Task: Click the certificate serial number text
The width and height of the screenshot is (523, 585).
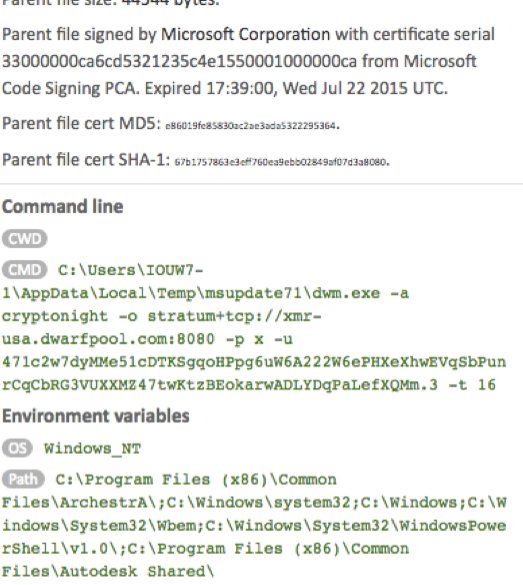Action: pos(179,61)
